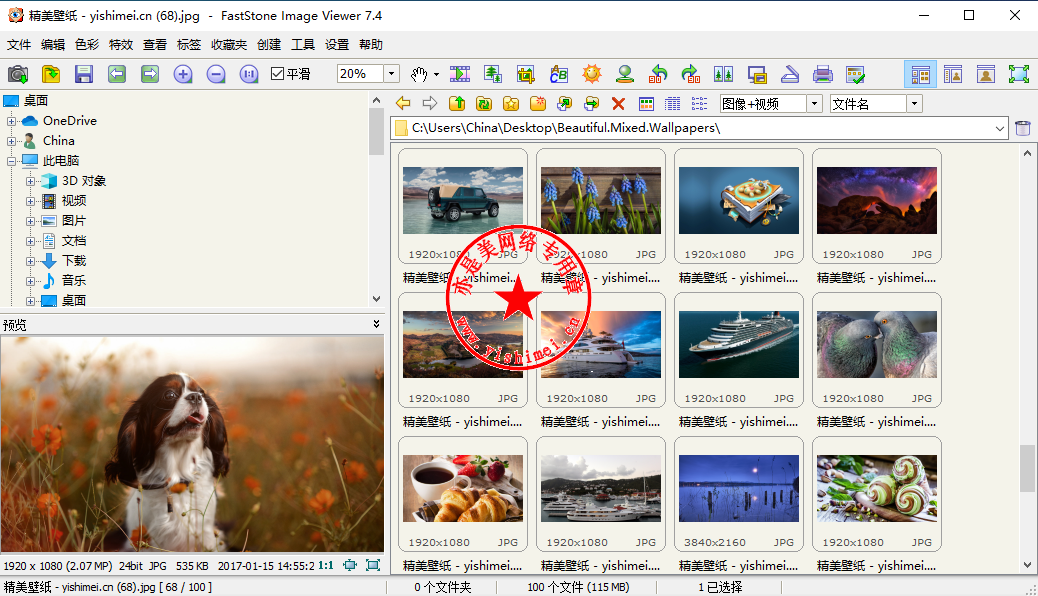This screenshot has height=596, width=1038.
Task: Go to the previous image
Action: [117, 74]
